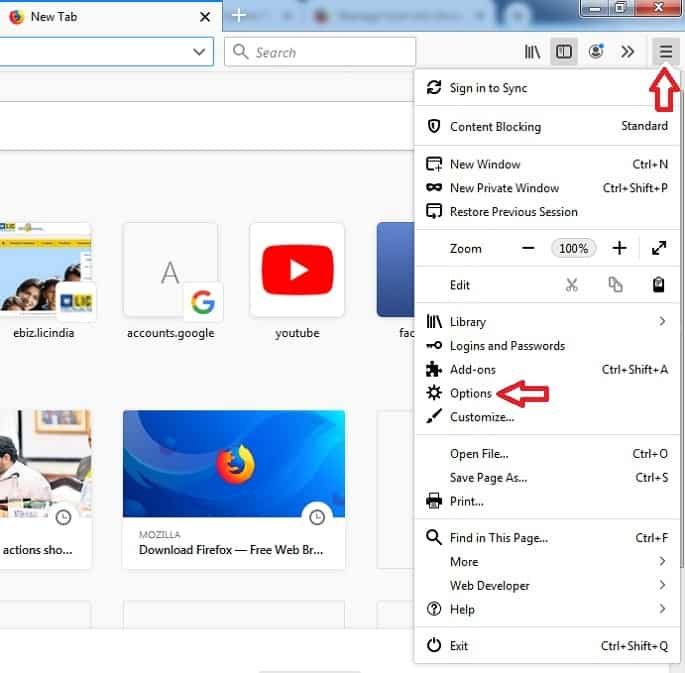The width and height of the screenshot is (685, 673).
Task: Zoom in with the plus button
Action: point(619,248)
